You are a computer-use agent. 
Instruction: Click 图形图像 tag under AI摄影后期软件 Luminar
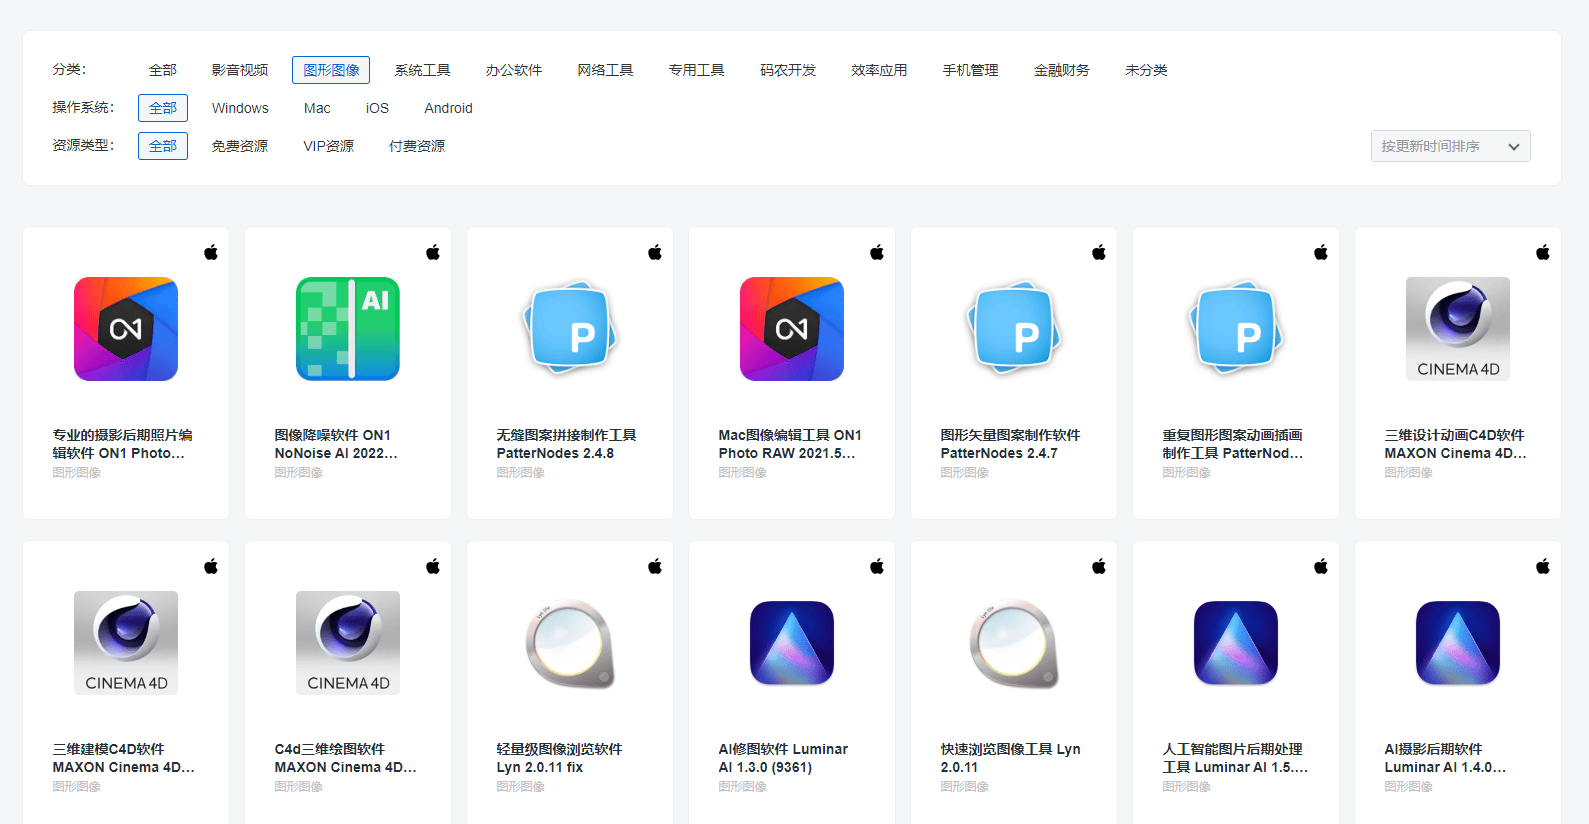pos(1409,787)
